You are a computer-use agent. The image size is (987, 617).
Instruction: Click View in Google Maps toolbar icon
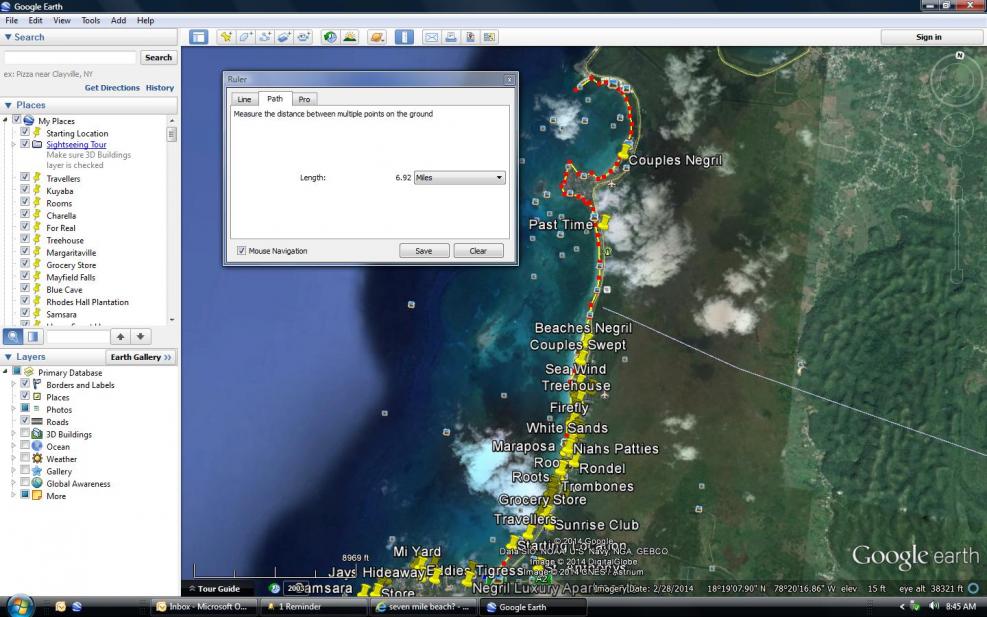490,37
